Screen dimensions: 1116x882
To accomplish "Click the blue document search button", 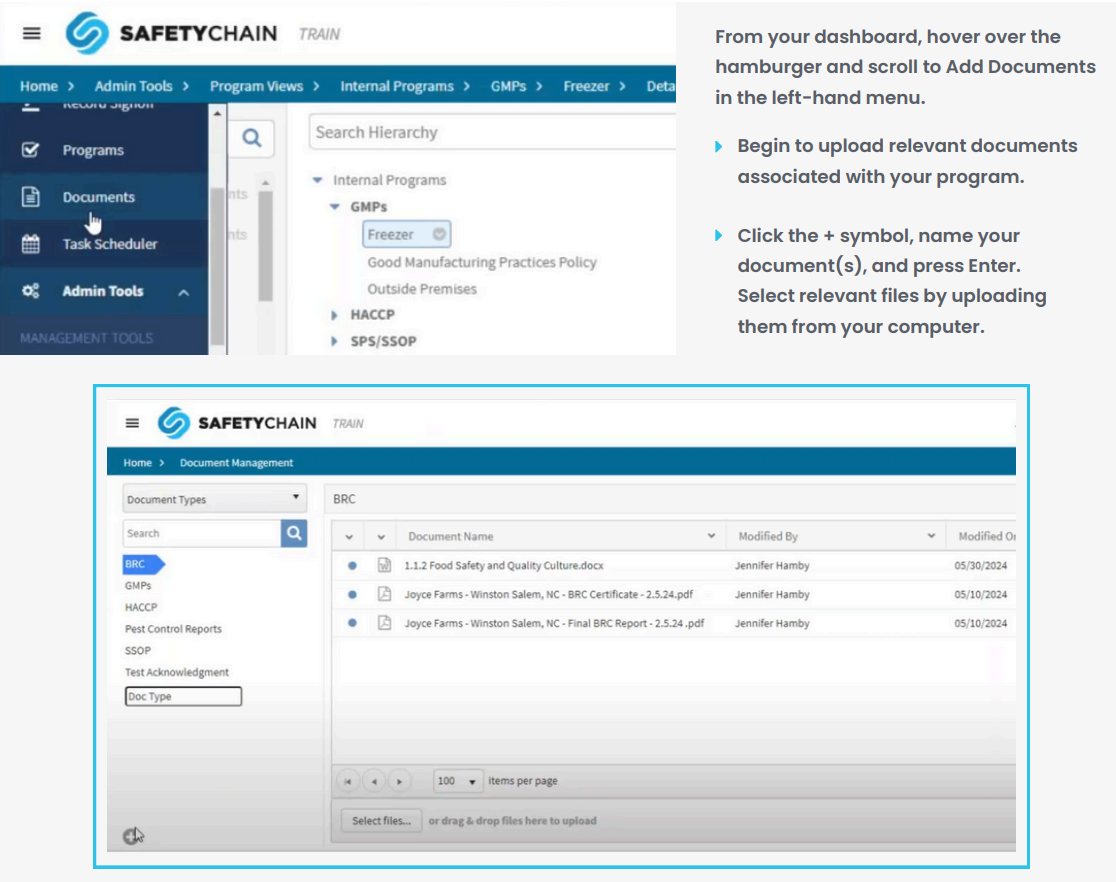I will coord(294,533).
